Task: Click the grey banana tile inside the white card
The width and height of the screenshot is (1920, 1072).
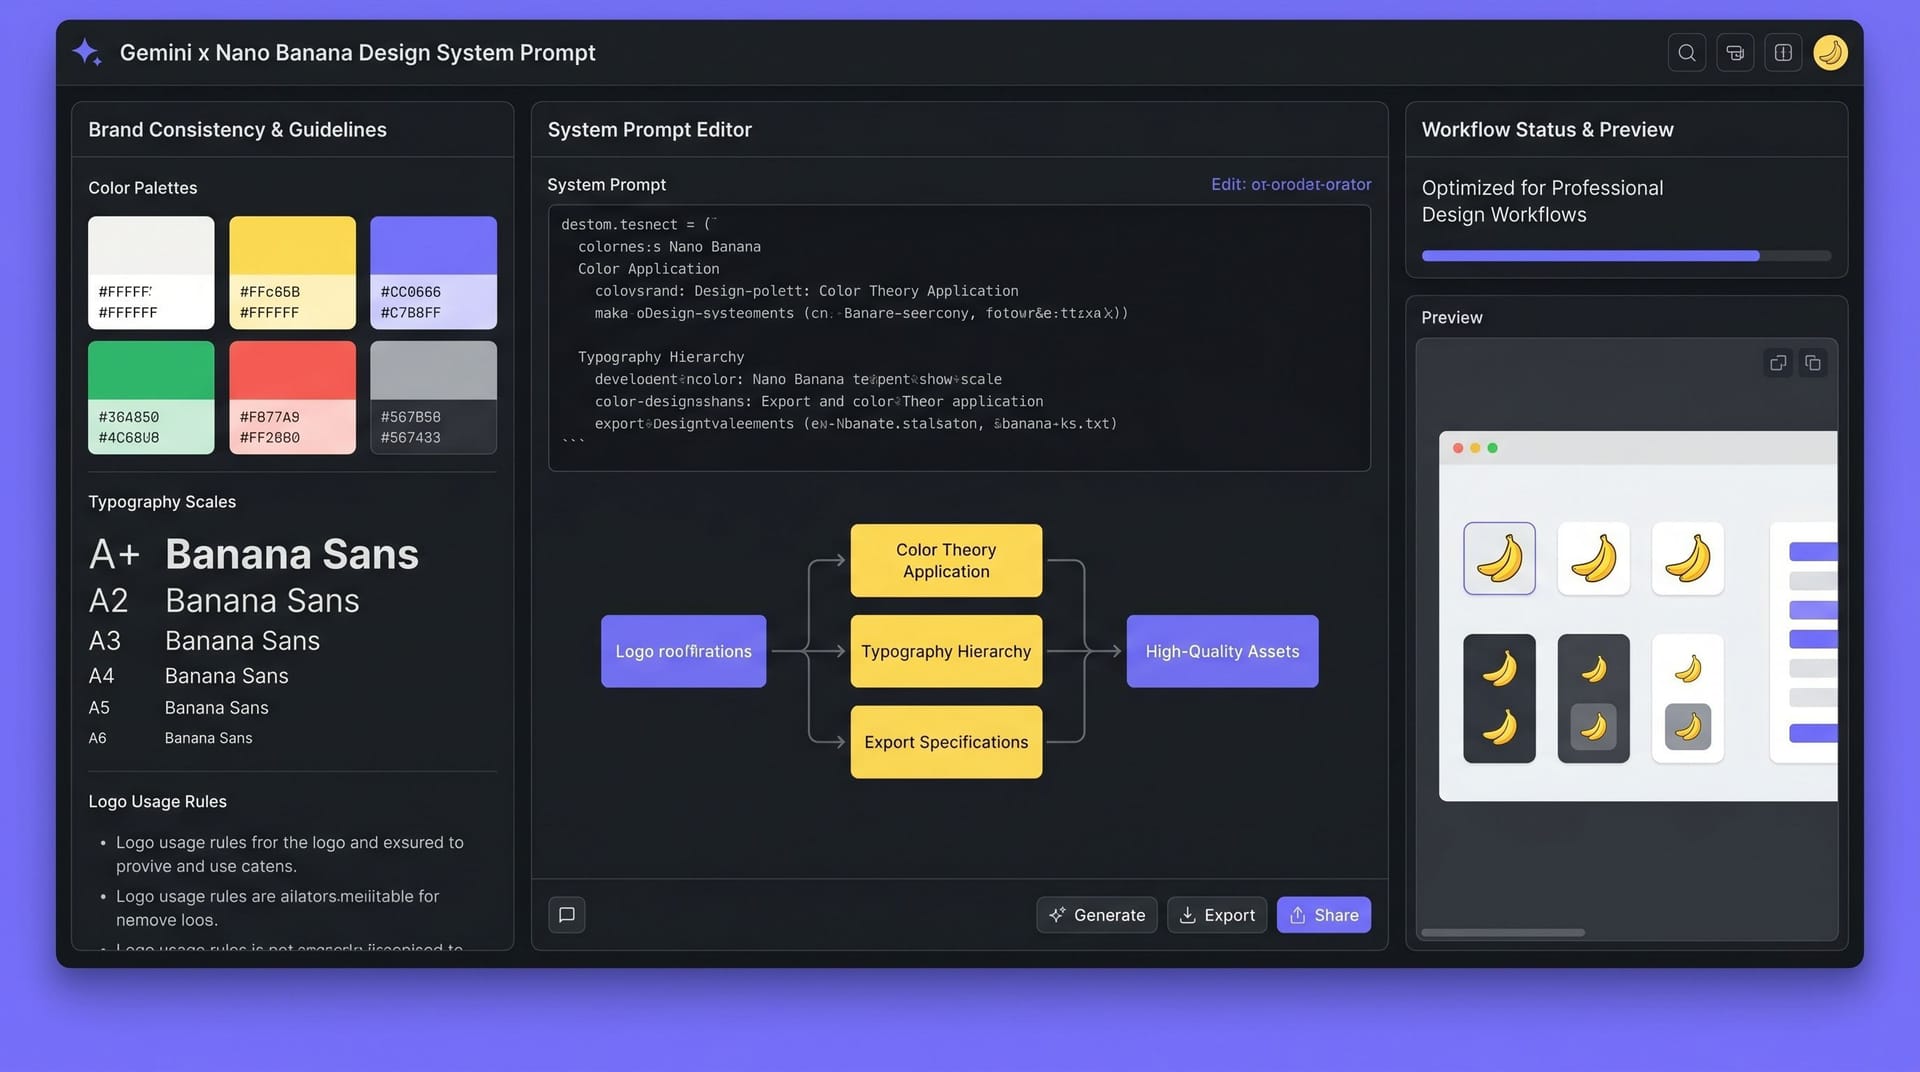Action: (1687, 727)
